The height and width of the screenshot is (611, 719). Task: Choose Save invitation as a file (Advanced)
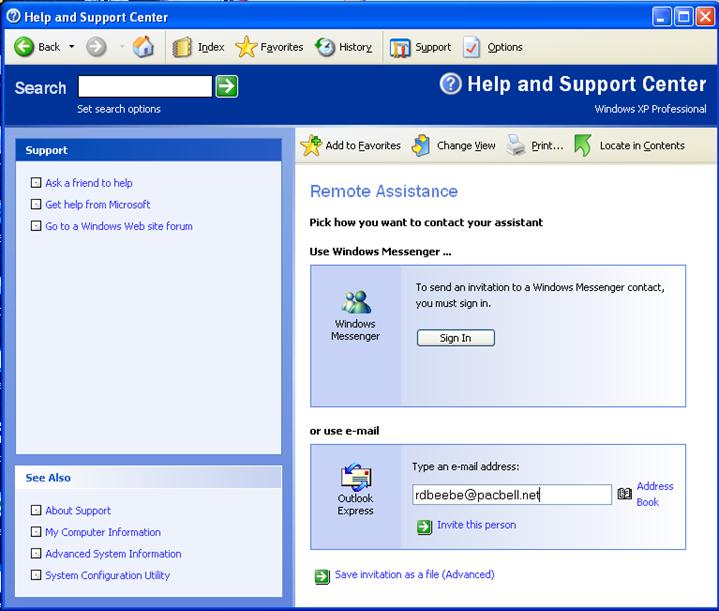click(415, 574)
